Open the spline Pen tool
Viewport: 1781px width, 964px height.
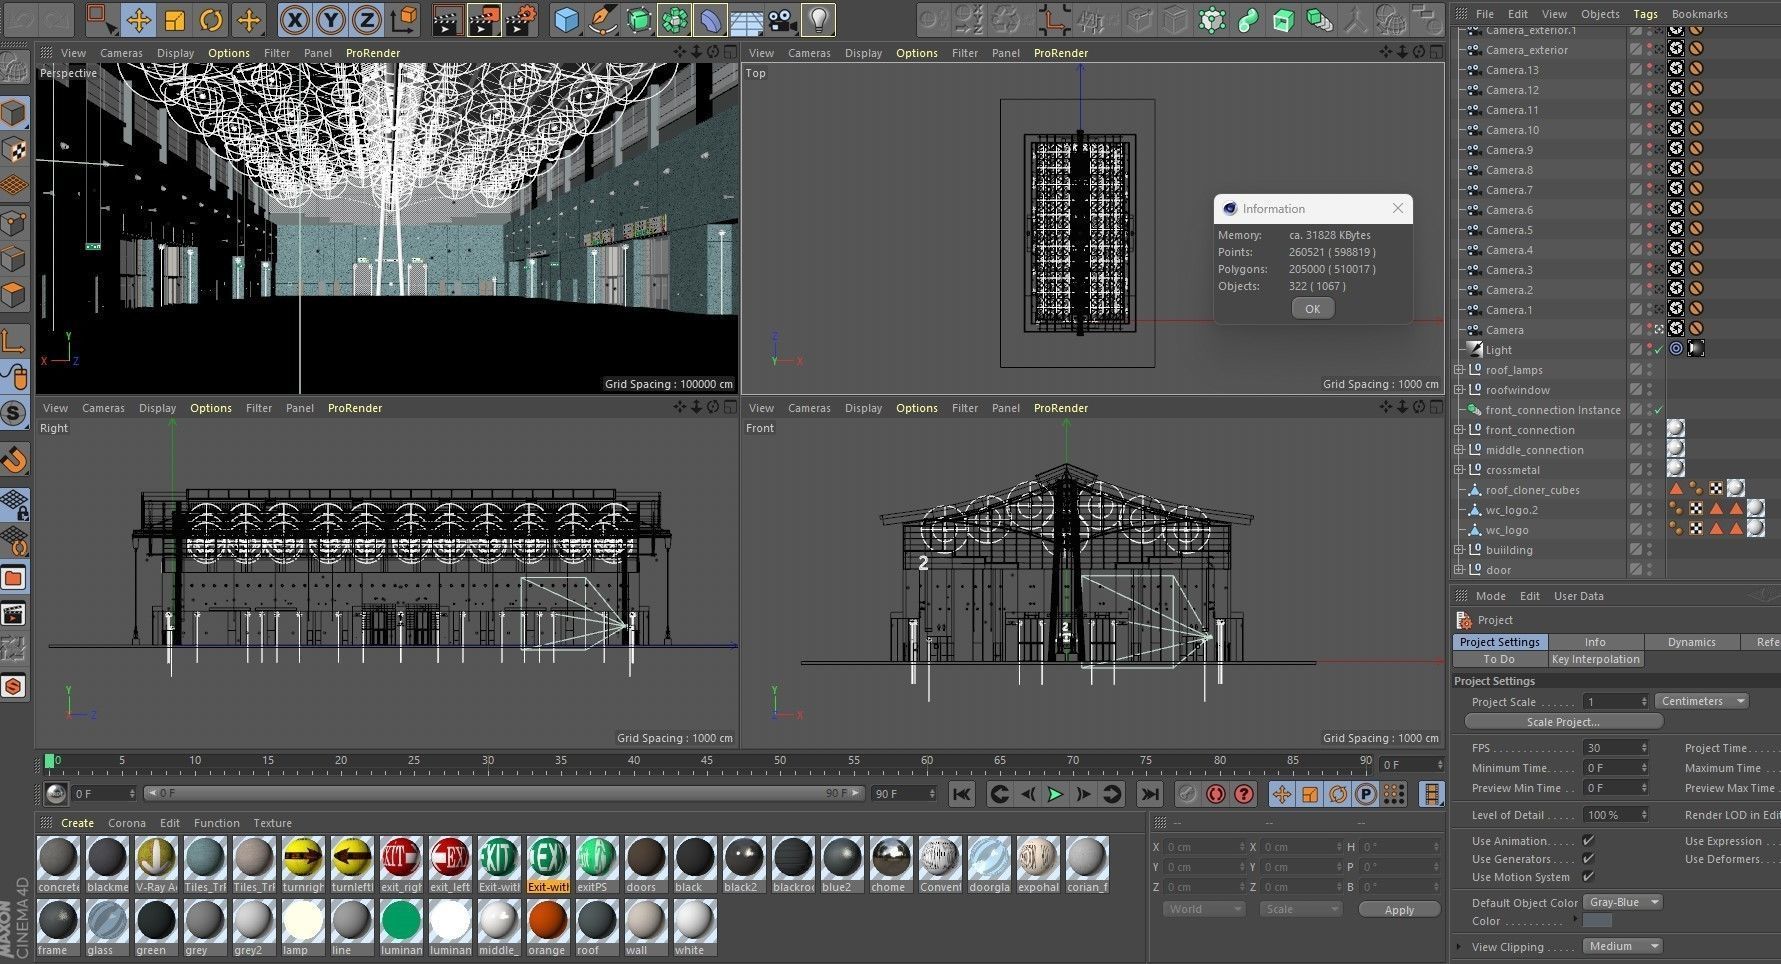[602, 19]
